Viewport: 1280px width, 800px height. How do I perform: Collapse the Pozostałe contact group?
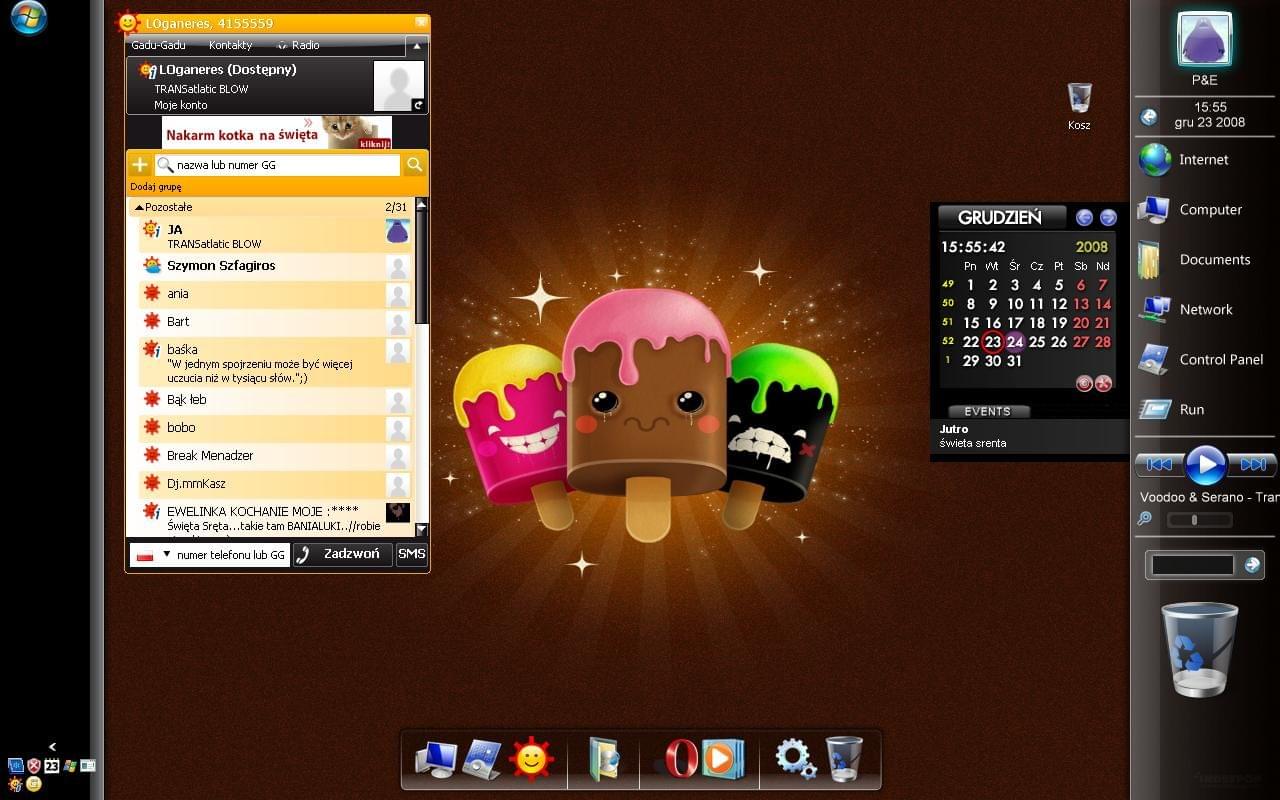(x=139, y=207)
